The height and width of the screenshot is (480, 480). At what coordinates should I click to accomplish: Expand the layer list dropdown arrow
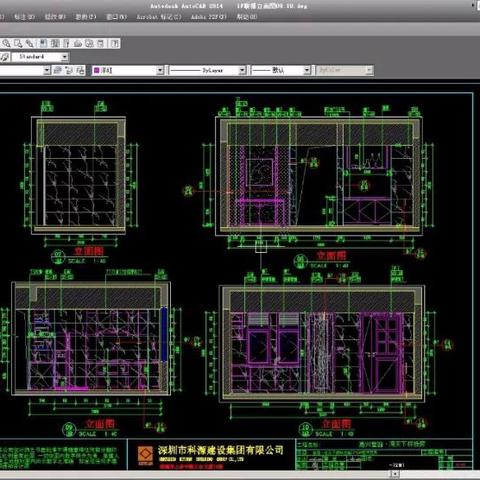pyautogui.click(x=47, y=70)
